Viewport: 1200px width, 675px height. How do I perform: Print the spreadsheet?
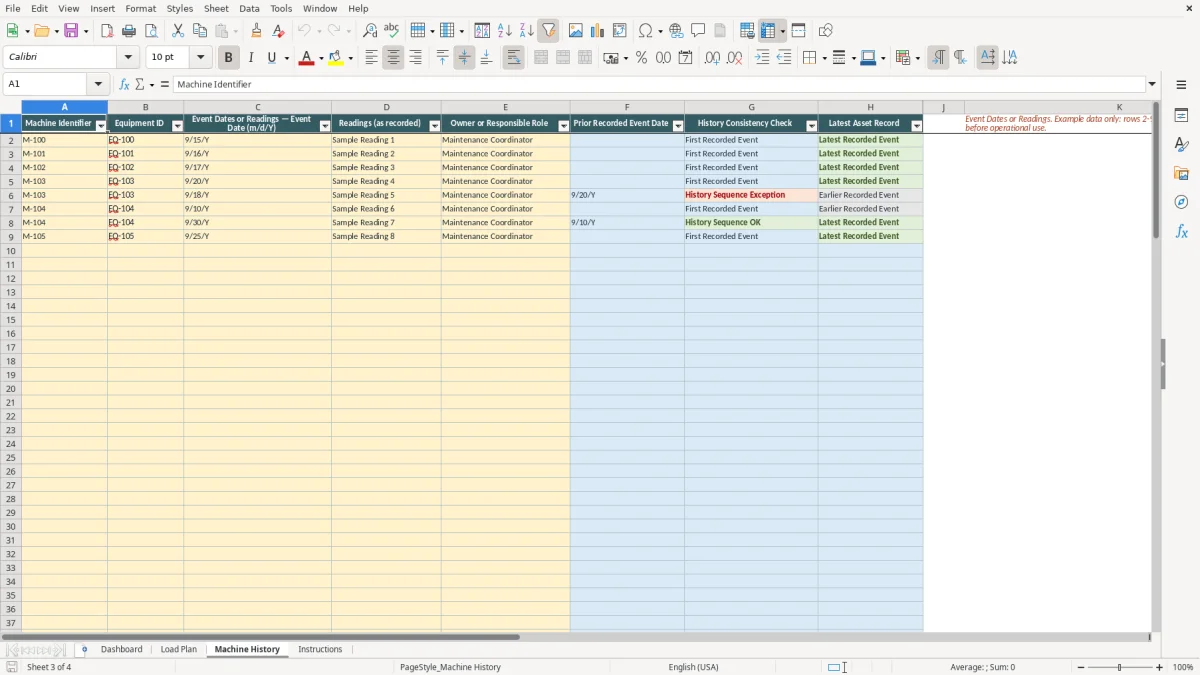pos(129,31)
